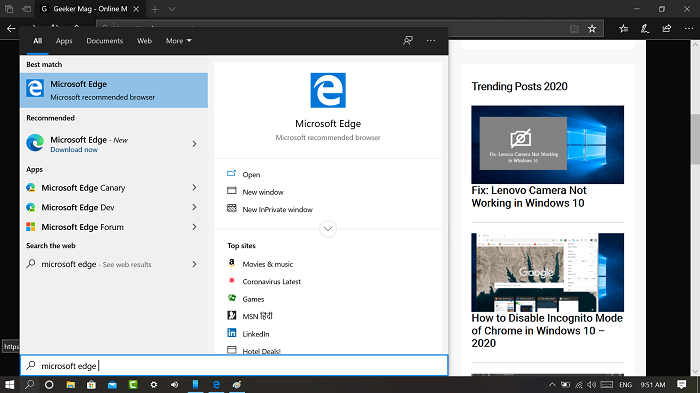
Task: Click the share page icon in Edge
Action: [x=667, y=29]
